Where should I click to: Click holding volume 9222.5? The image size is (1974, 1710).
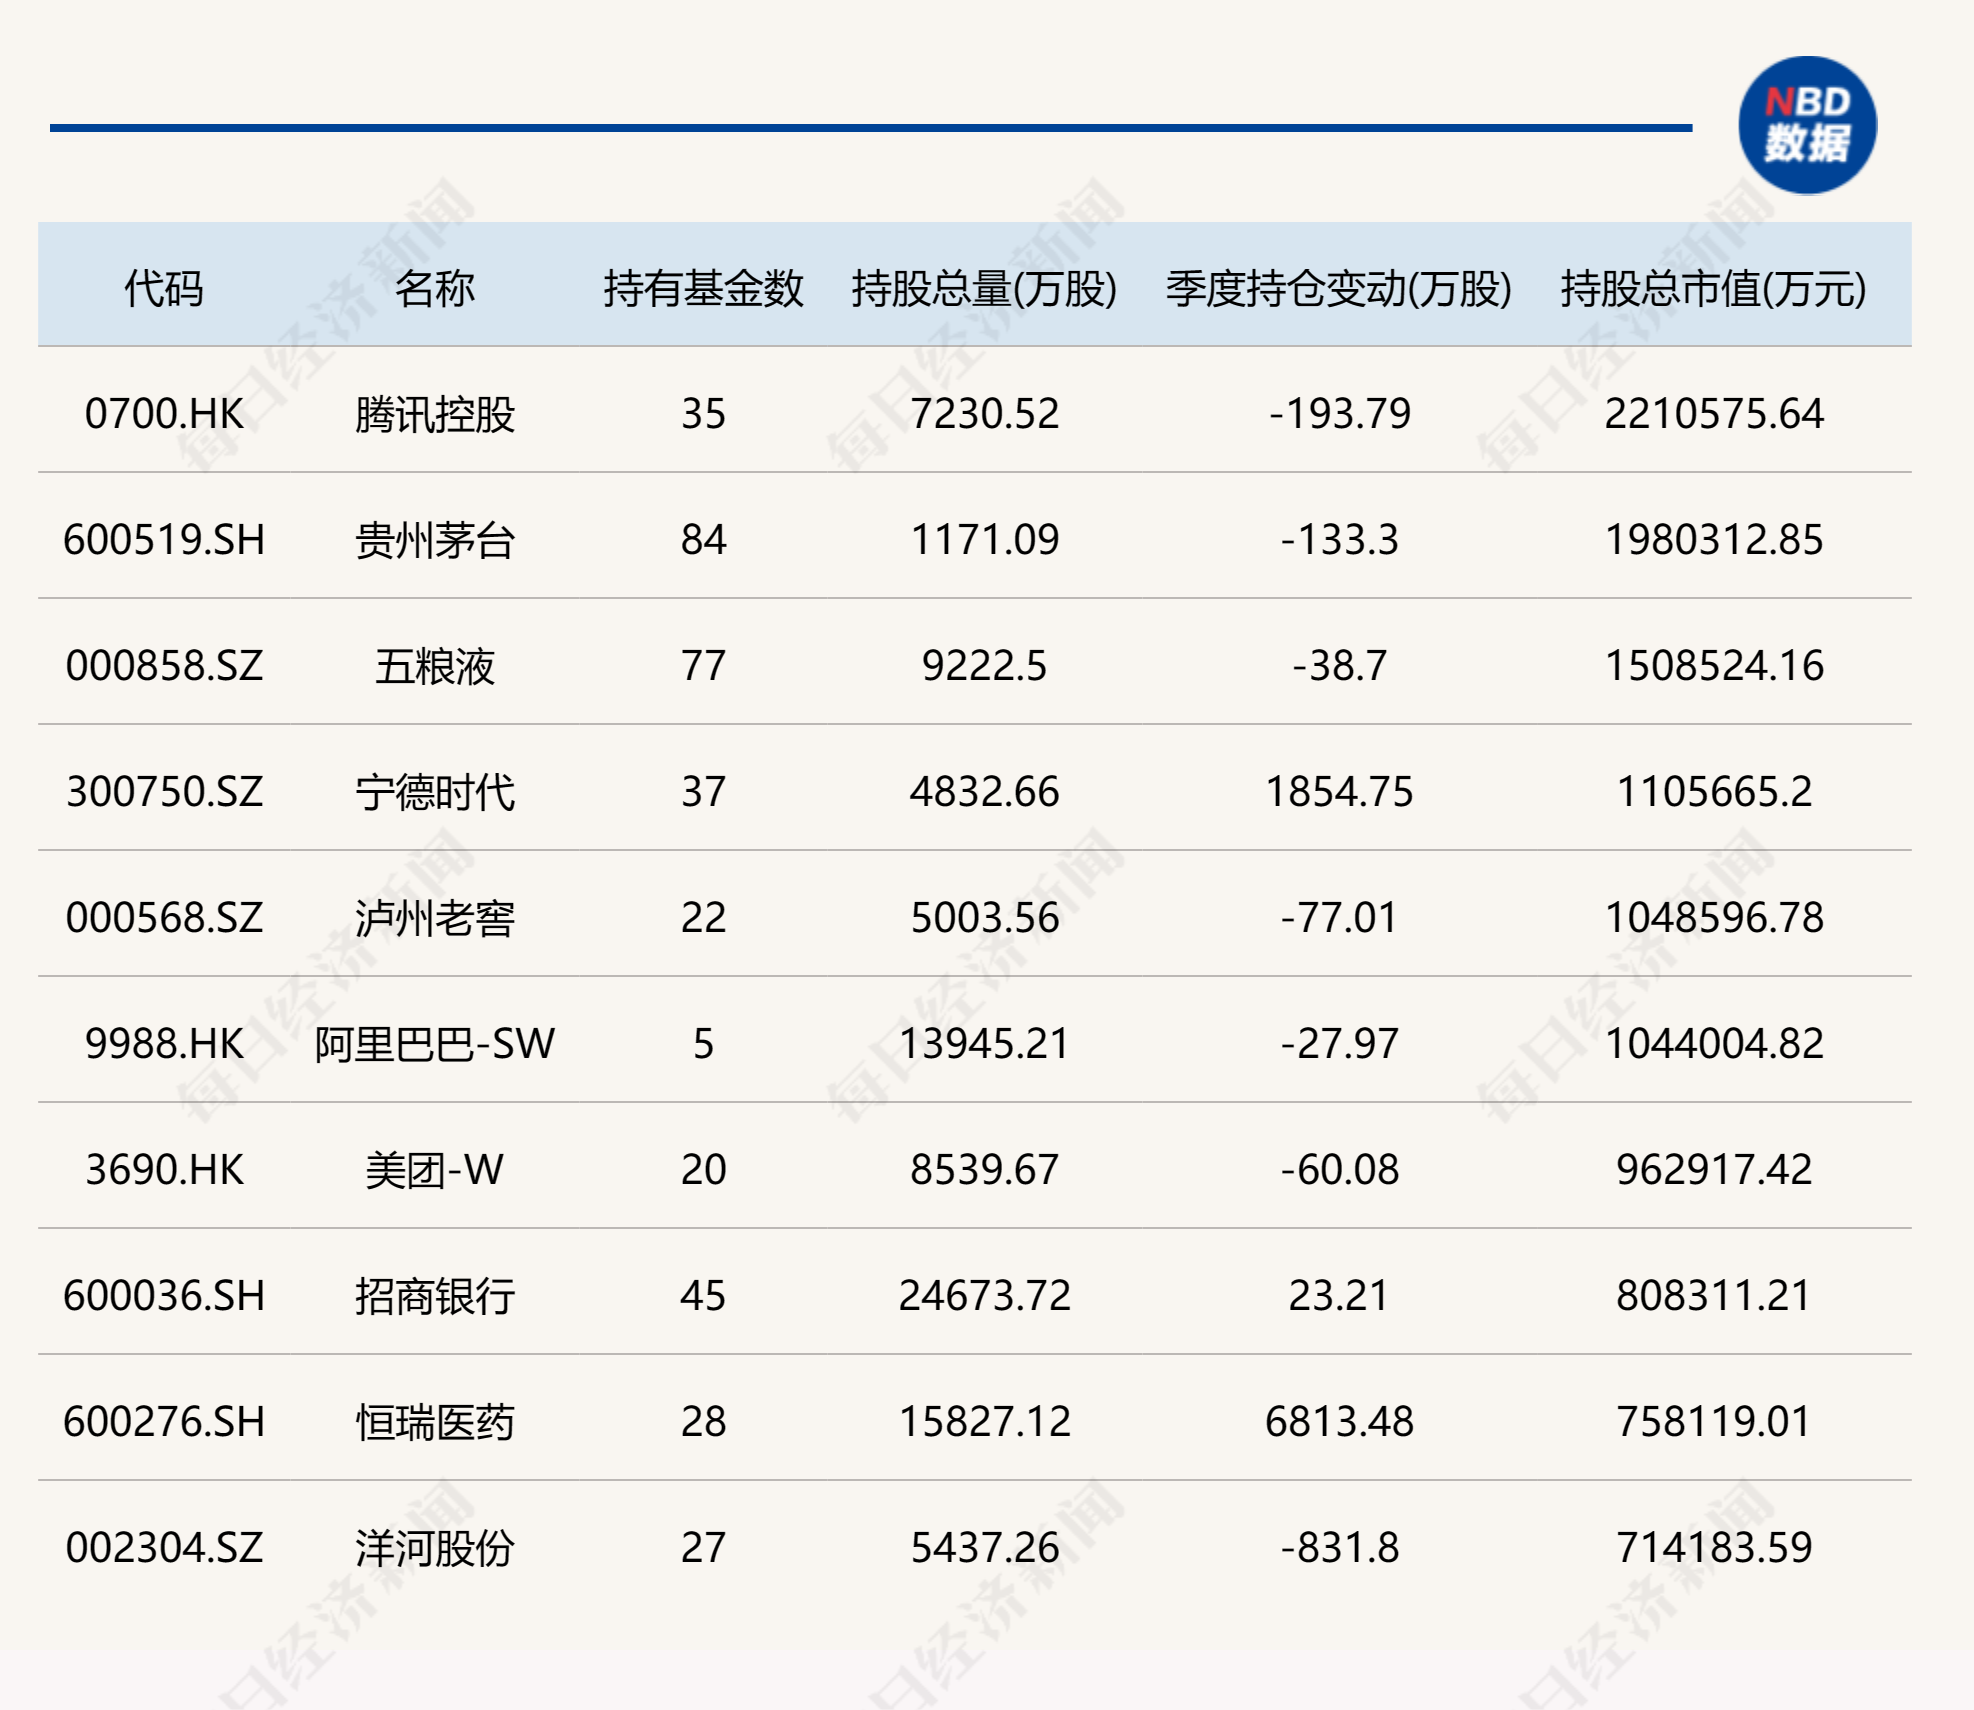pos(984,666)
